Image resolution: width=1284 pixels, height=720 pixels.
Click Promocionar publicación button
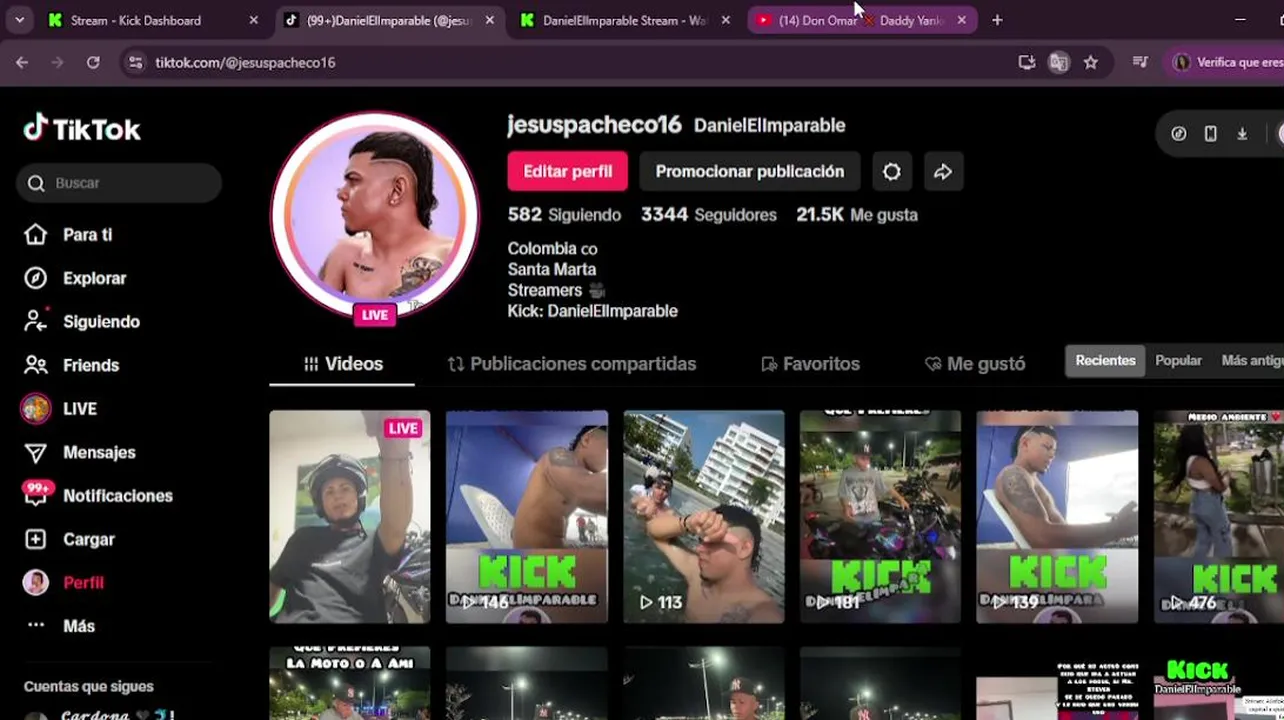coord(750,171)
